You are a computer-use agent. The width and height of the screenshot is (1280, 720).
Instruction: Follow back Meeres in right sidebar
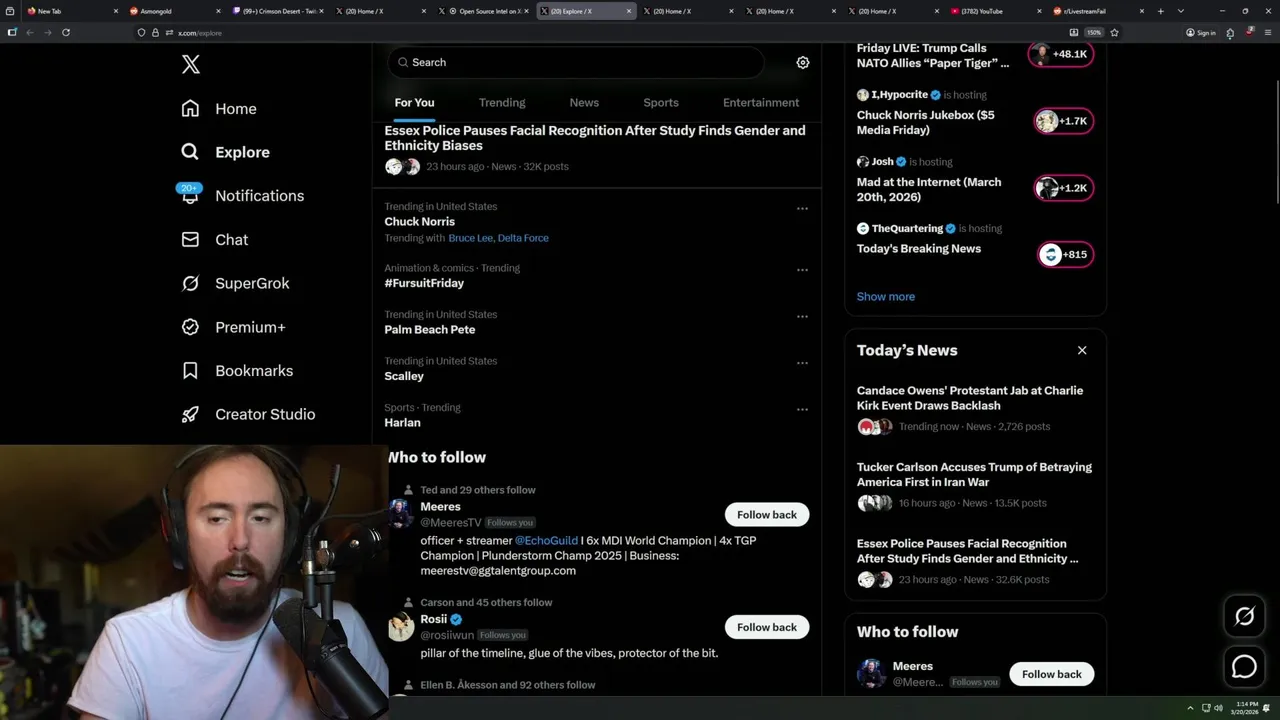click(x=1051, y=674)
